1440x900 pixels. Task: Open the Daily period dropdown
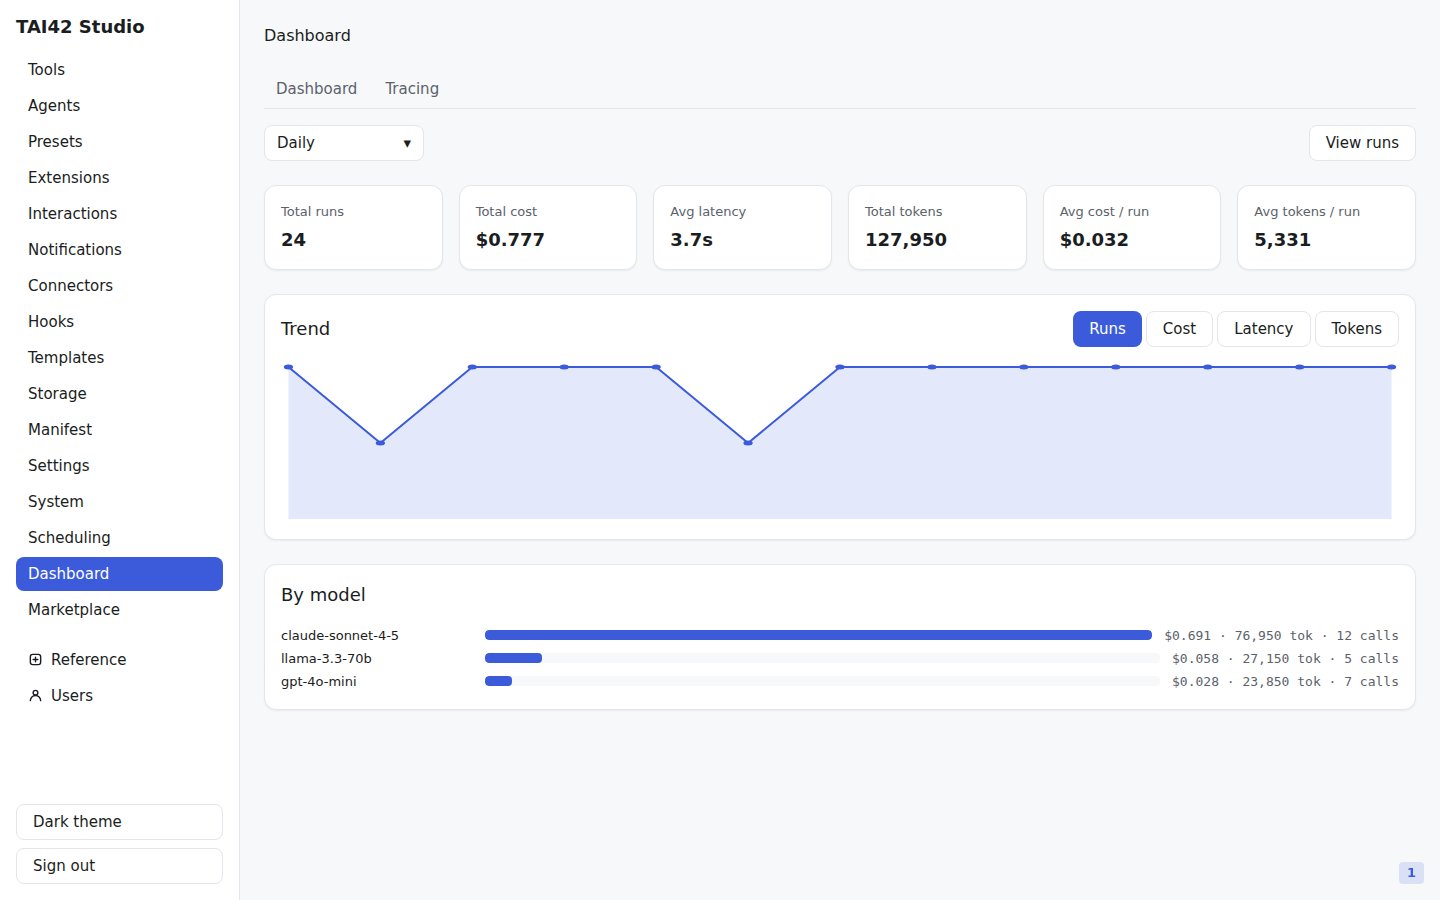pyautogui.click(x=344, y=143)
